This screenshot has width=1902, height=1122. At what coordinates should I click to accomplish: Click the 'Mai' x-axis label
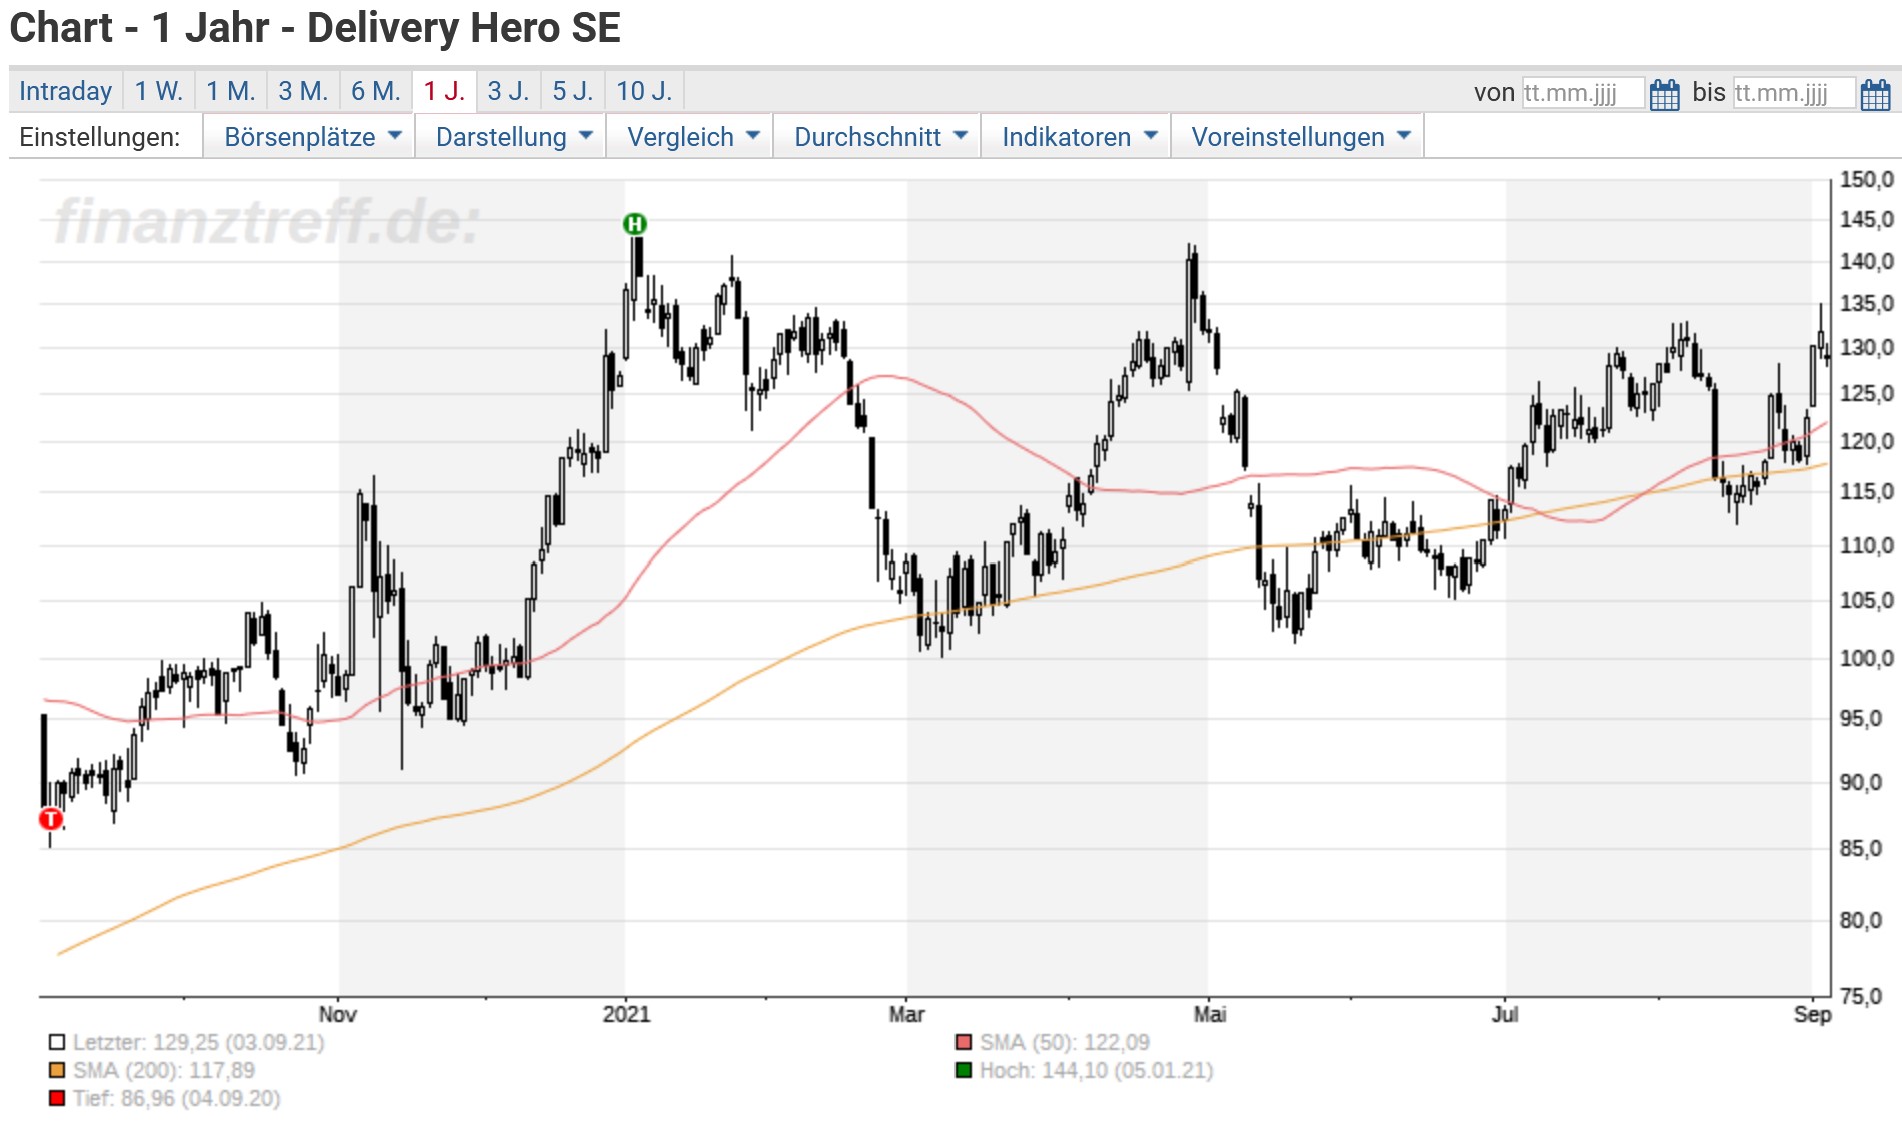click(1210, 1014)
